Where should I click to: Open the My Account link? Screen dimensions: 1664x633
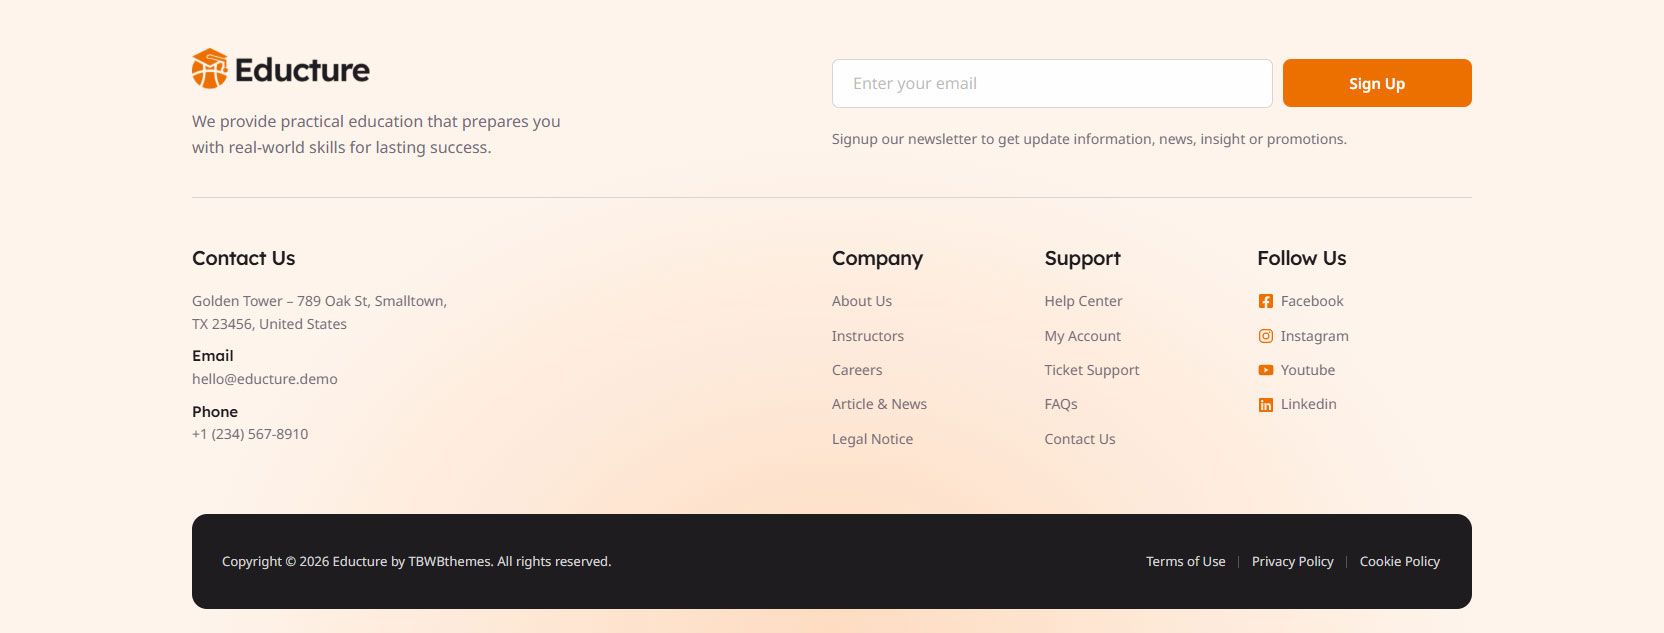click(1082, 336)
